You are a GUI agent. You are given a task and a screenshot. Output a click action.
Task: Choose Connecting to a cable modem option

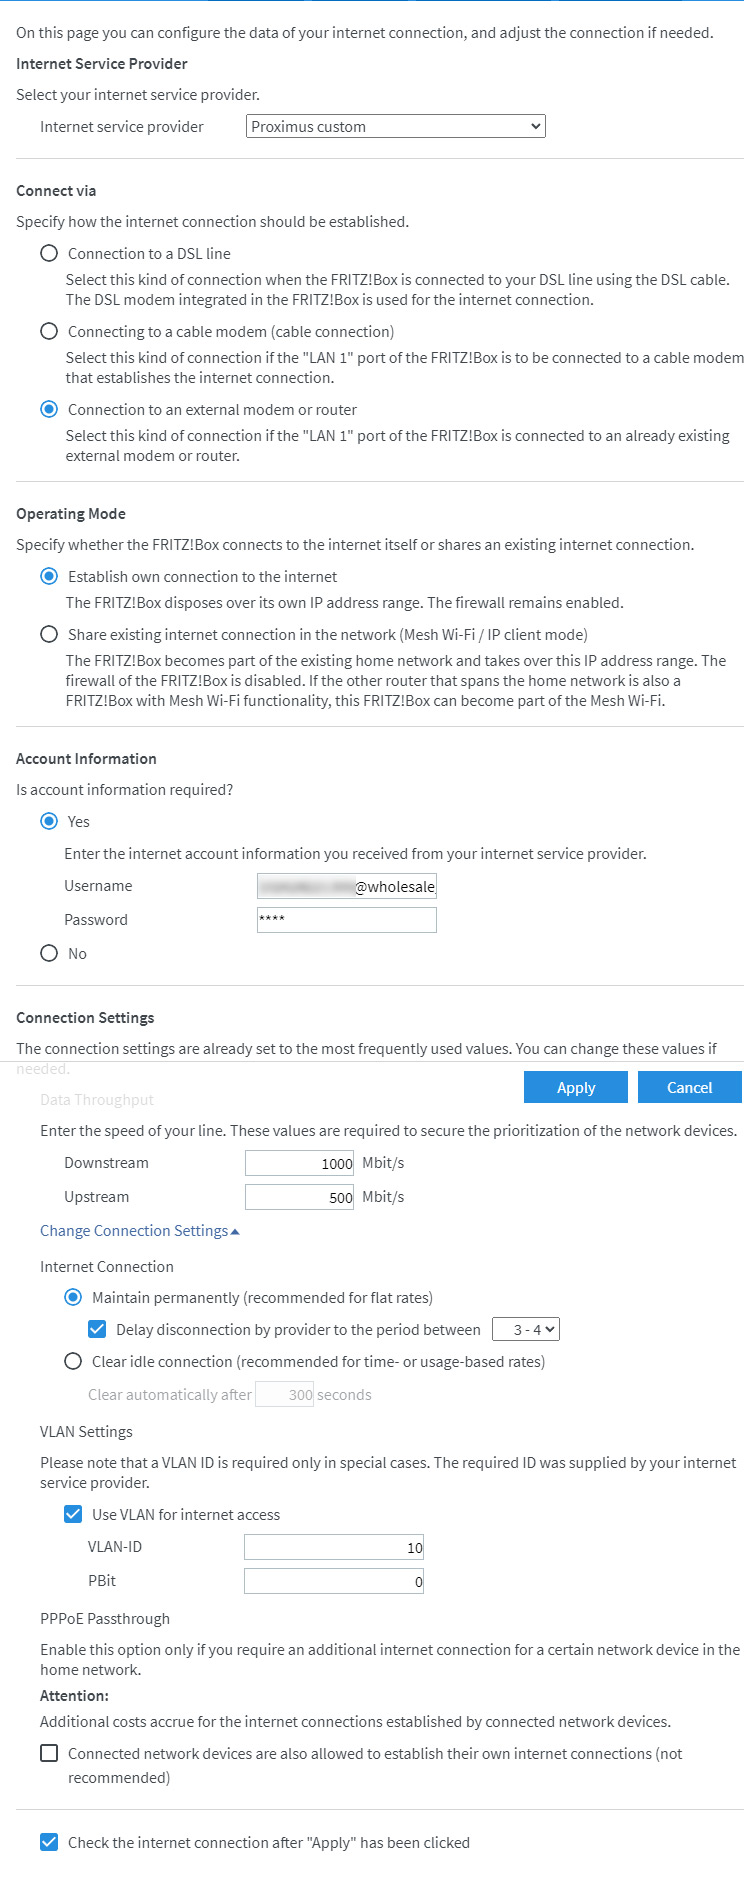(49, 332)
